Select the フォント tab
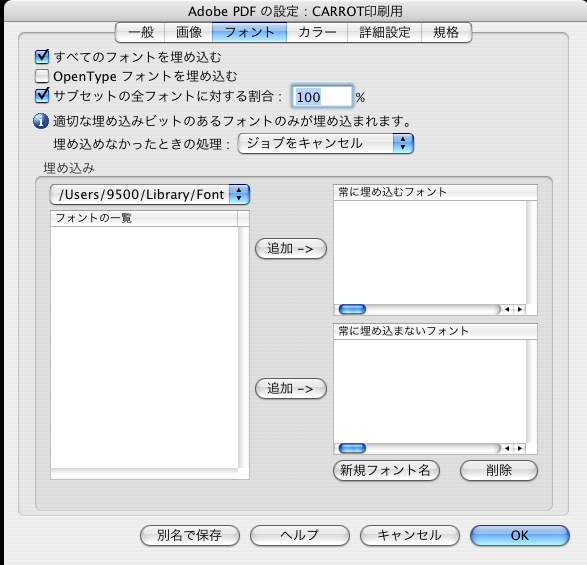Viewport: 587px width, 565px height. pyautogui.click(x=249, y=32)
